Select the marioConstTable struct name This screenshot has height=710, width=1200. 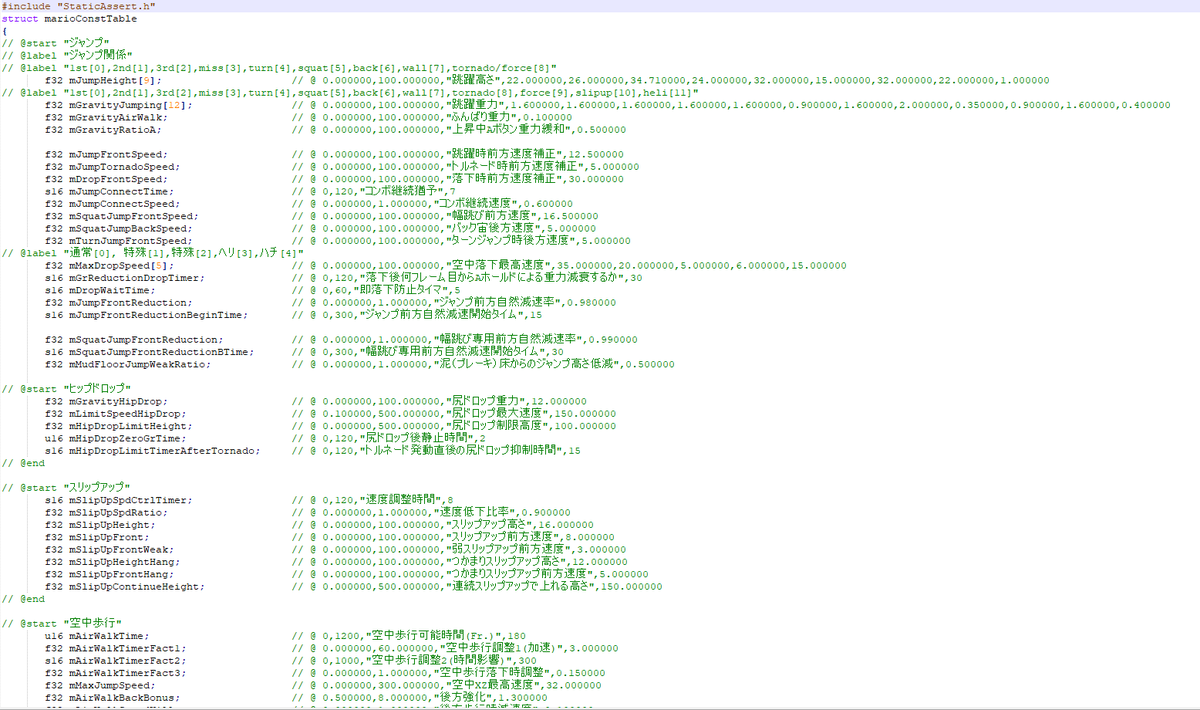(x=90, y=18)
